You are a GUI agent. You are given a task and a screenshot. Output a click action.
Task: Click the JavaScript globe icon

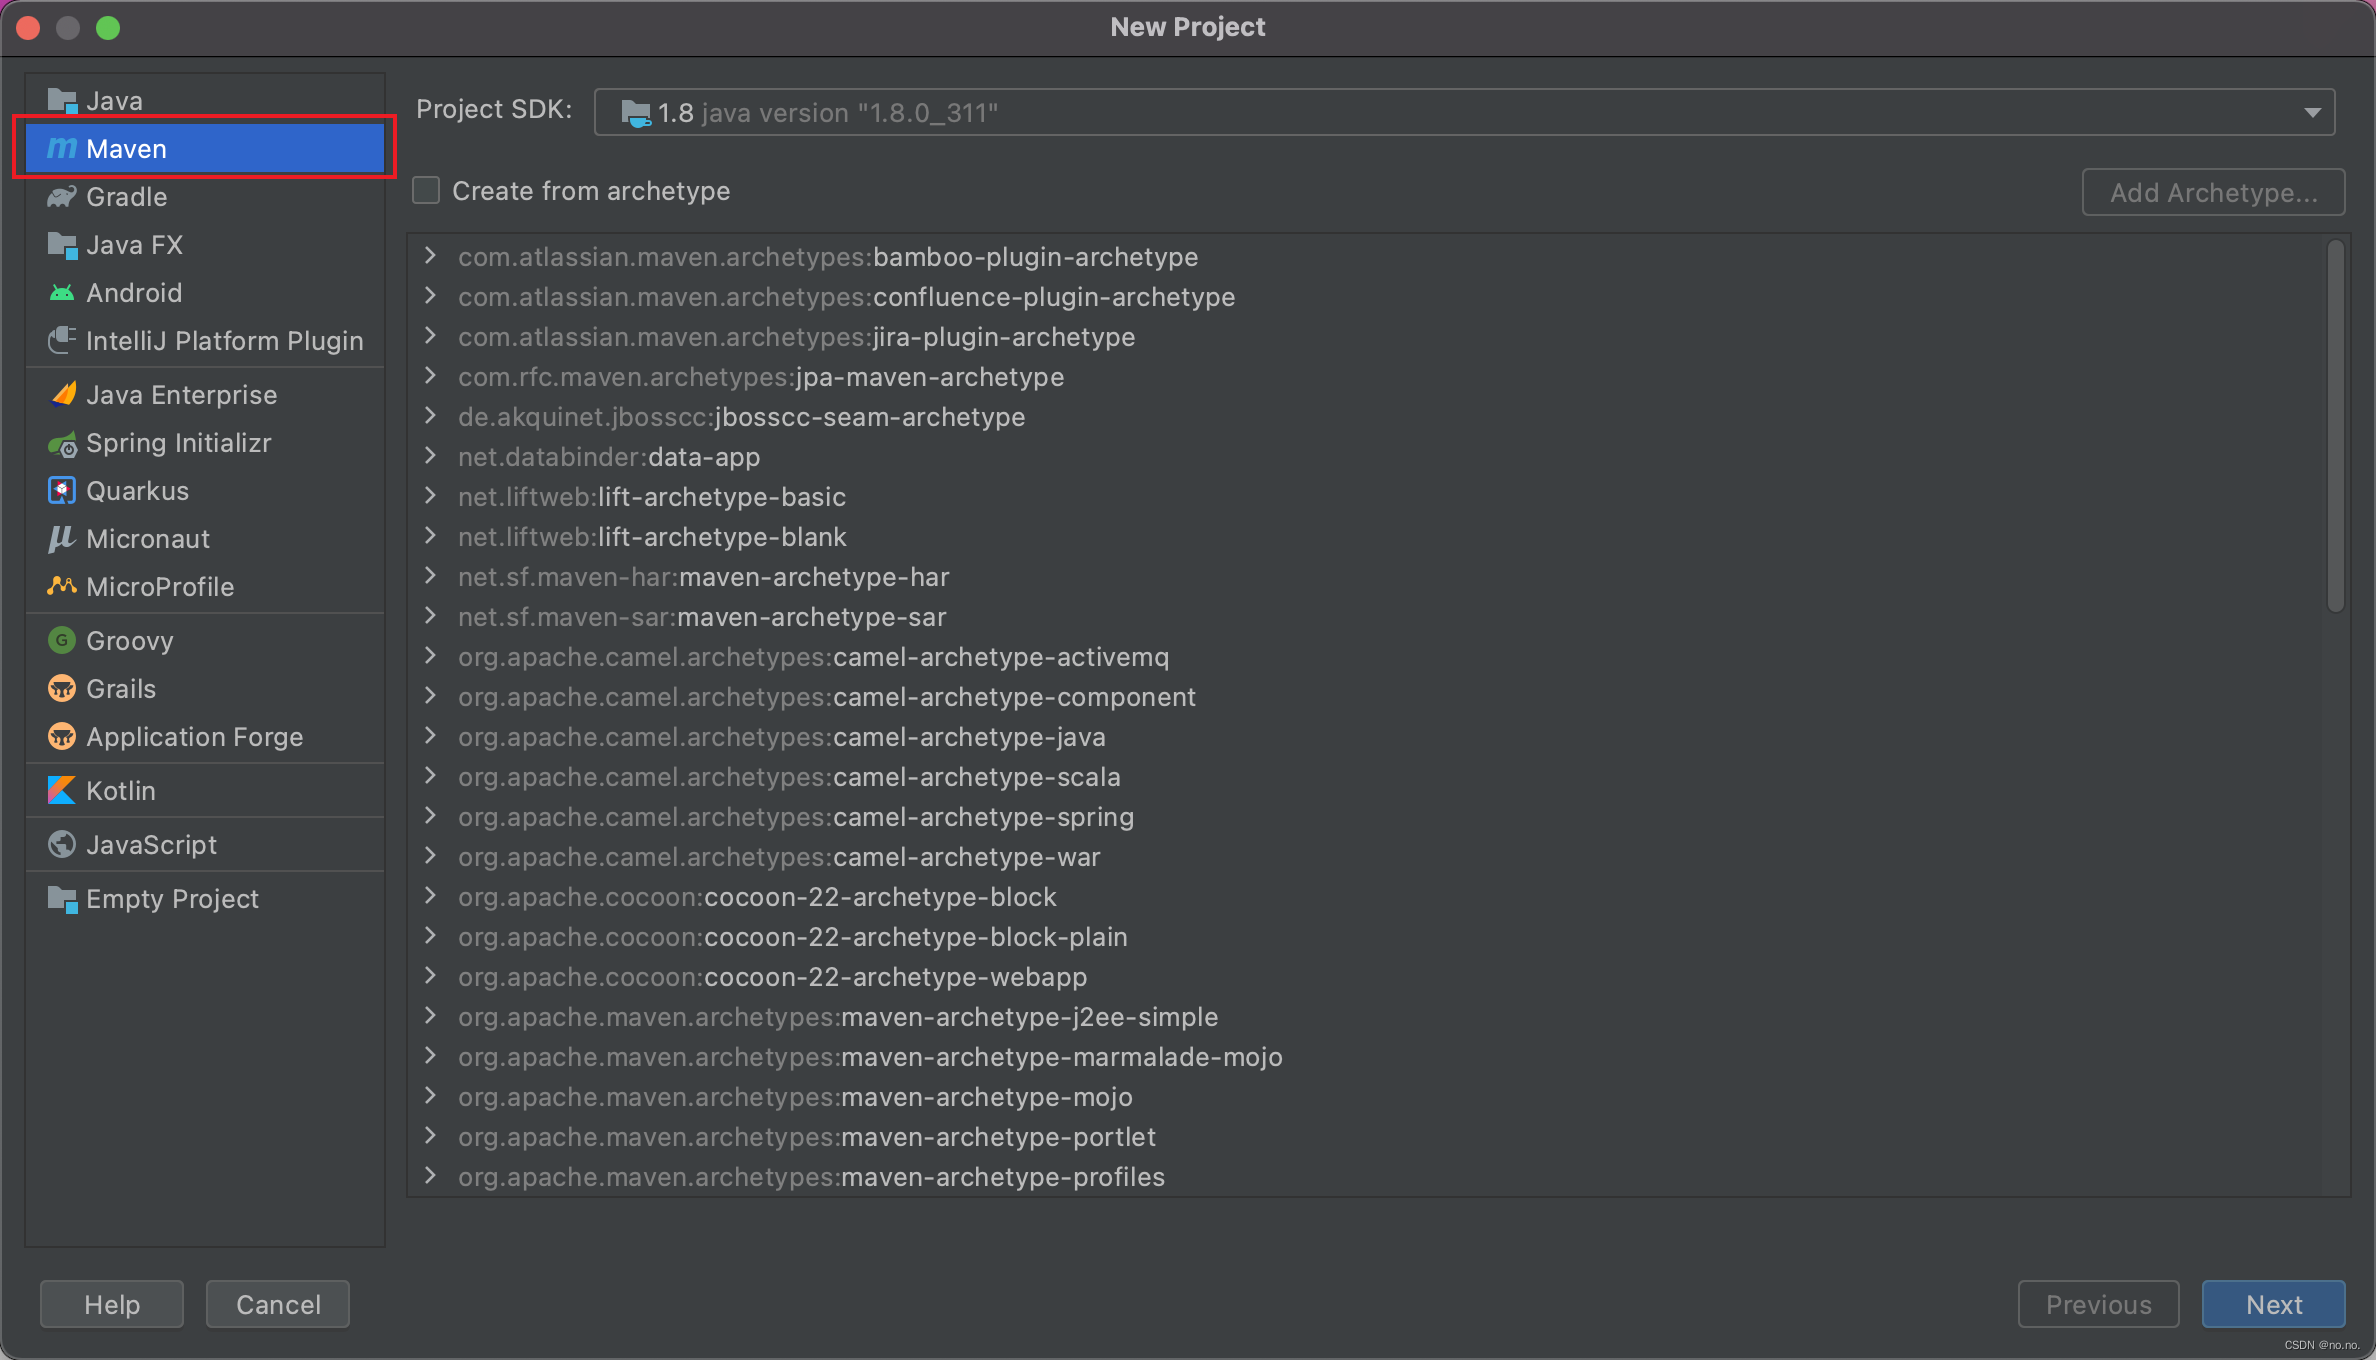[x=62, y=845]
